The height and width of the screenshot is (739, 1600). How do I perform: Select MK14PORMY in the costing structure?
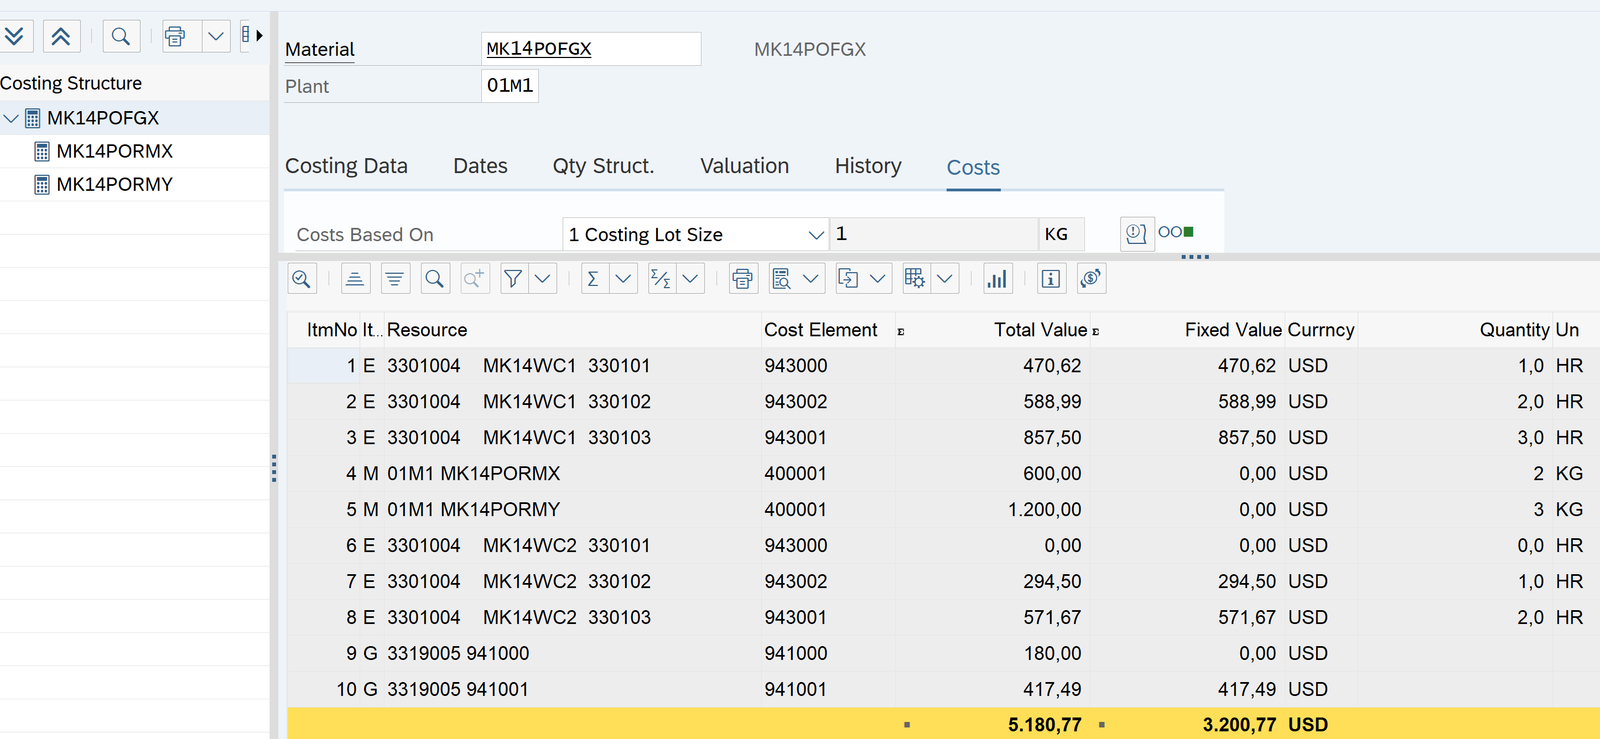click(x=114, y=184)
